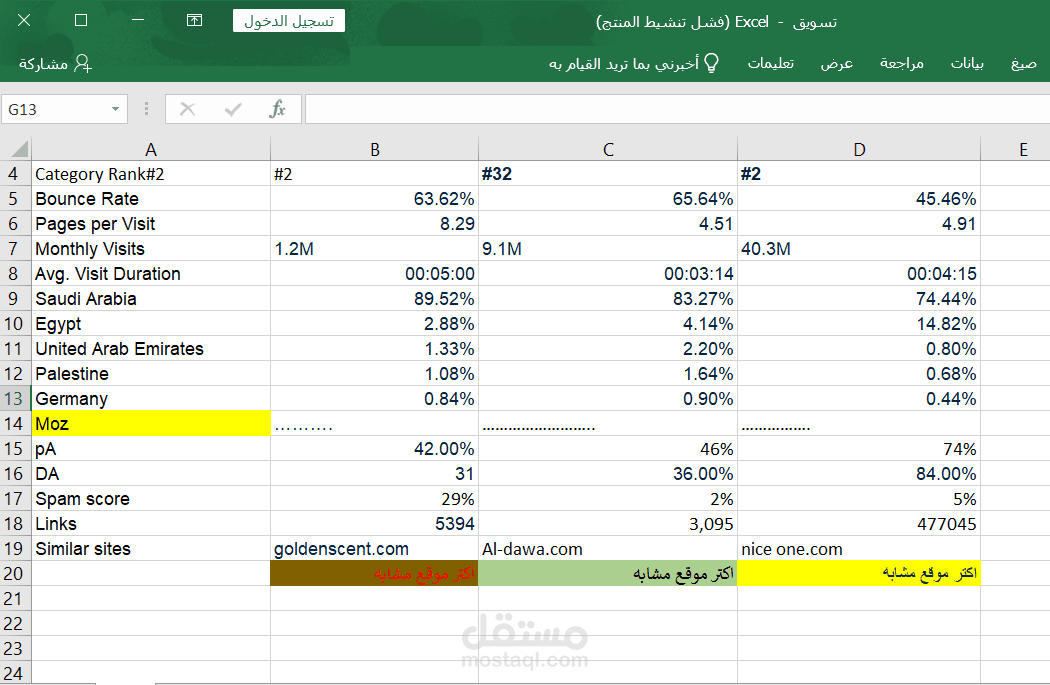Image resolution: width=1050 pixels, height=685 pixels.
Task: Open the عرض (View) tab
Action: point(836,64)
